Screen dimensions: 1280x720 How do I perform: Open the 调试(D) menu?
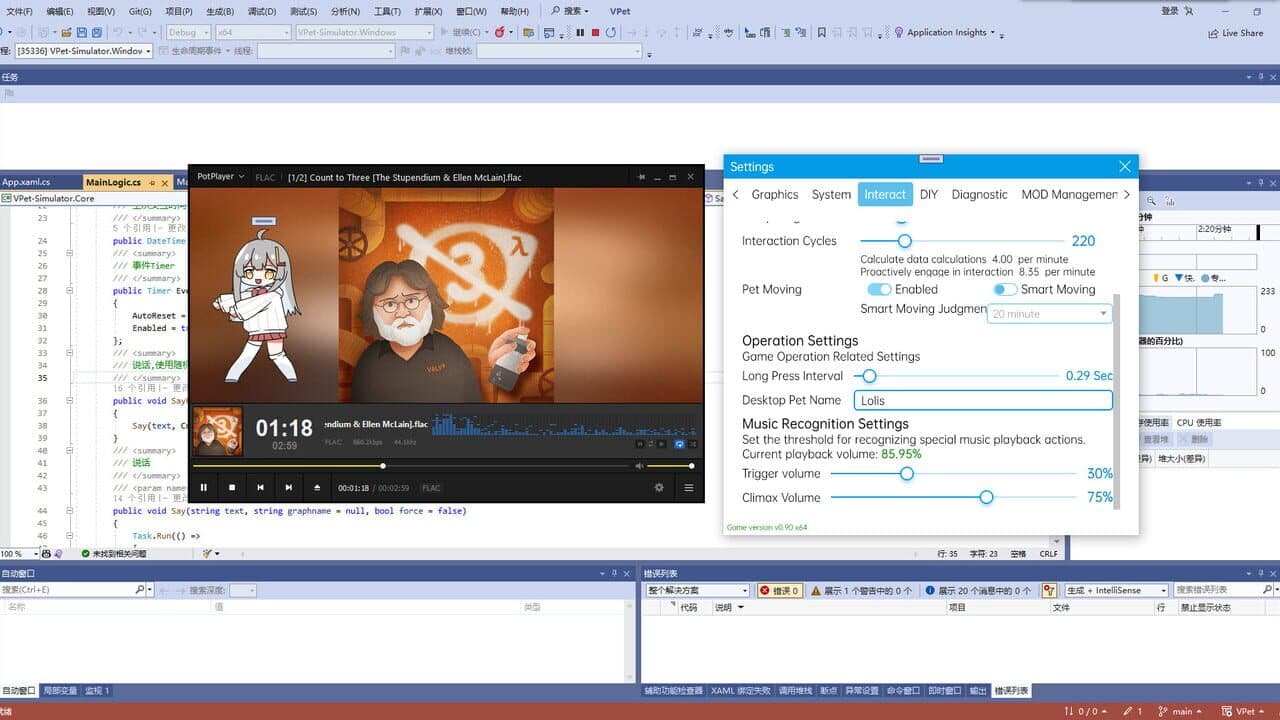coord(262,11)
